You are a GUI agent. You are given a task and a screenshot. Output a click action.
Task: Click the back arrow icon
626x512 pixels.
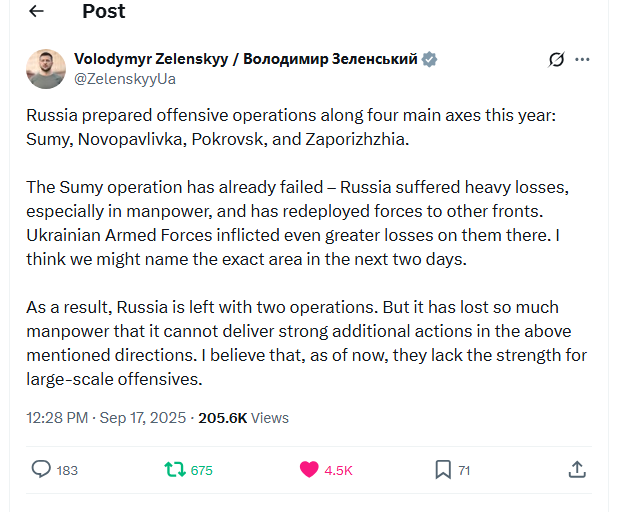tap(37, 12)
